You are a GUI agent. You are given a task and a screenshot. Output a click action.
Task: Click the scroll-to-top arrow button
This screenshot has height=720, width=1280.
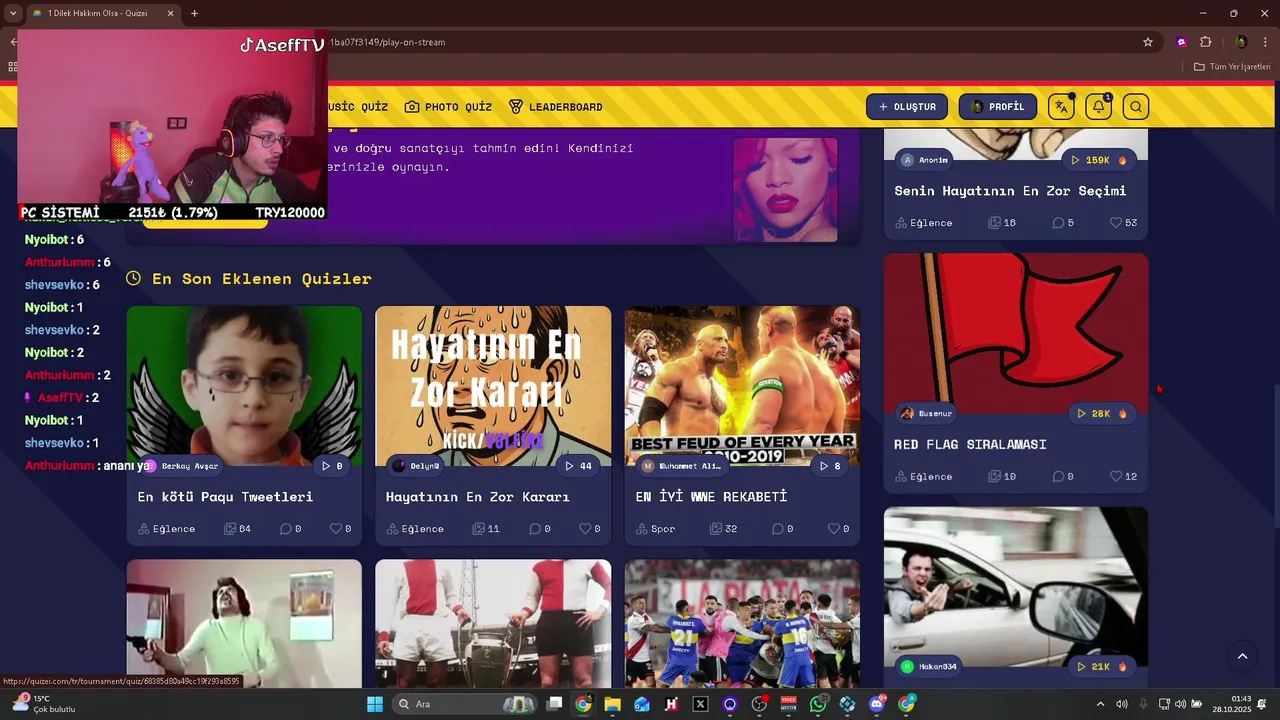click(x=1242, y=657)
